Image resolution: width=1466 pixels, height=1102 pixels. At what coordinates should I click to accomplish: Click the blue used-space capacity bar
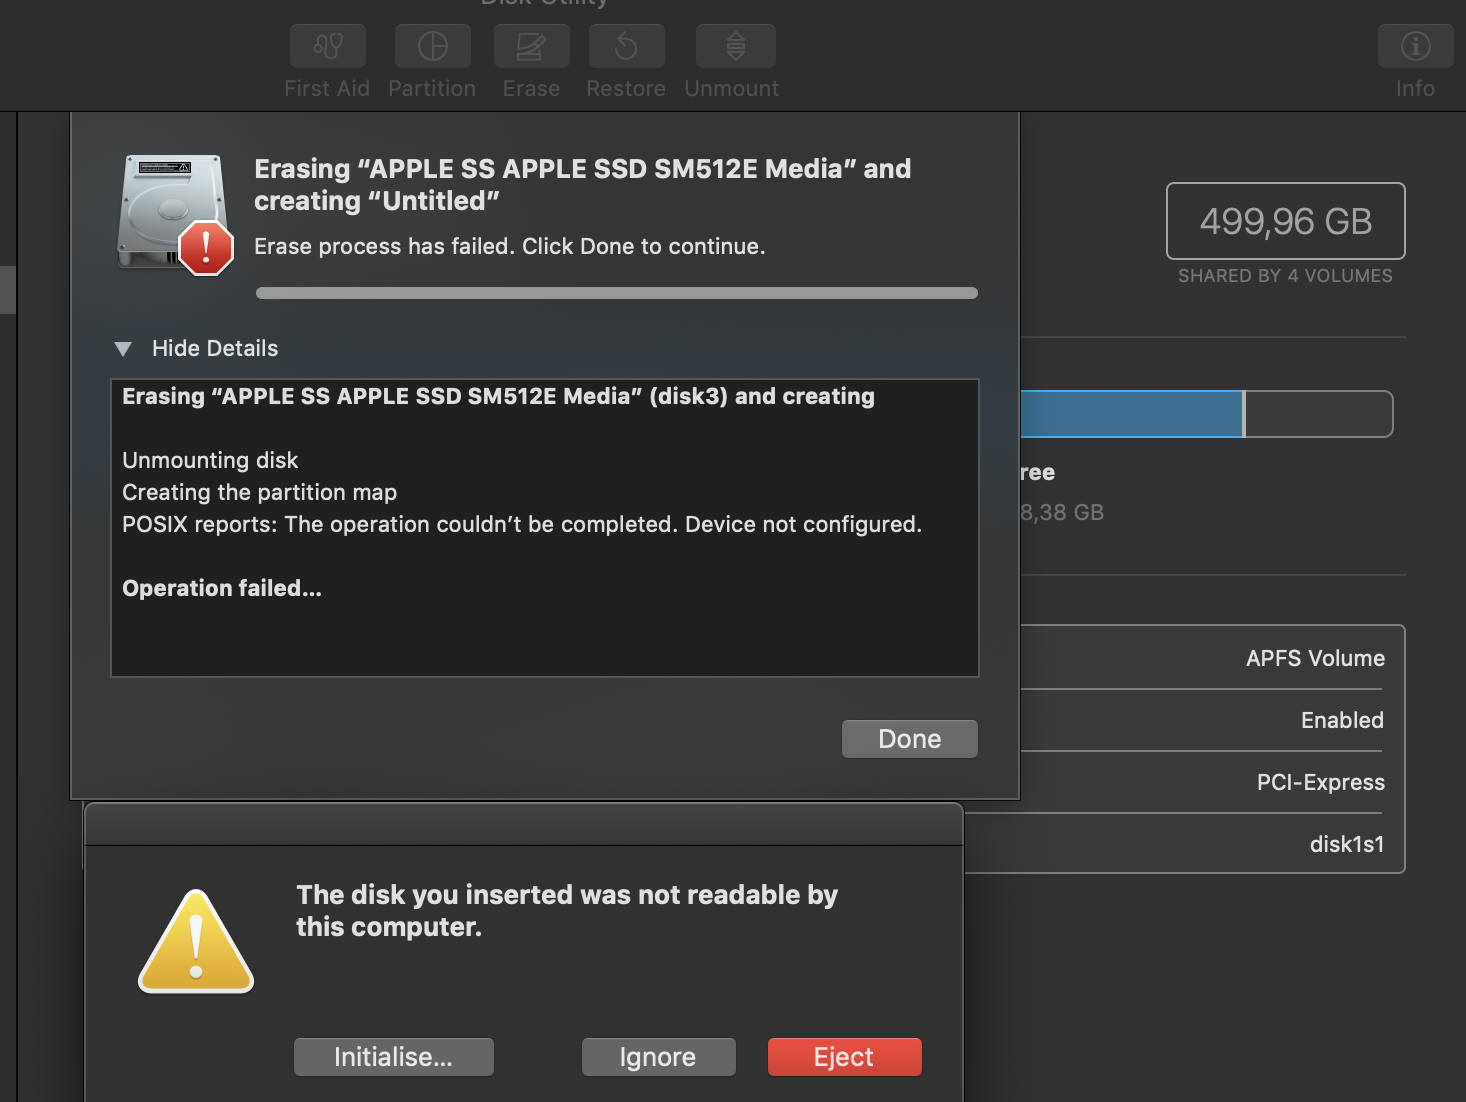tap(1132, 414)
